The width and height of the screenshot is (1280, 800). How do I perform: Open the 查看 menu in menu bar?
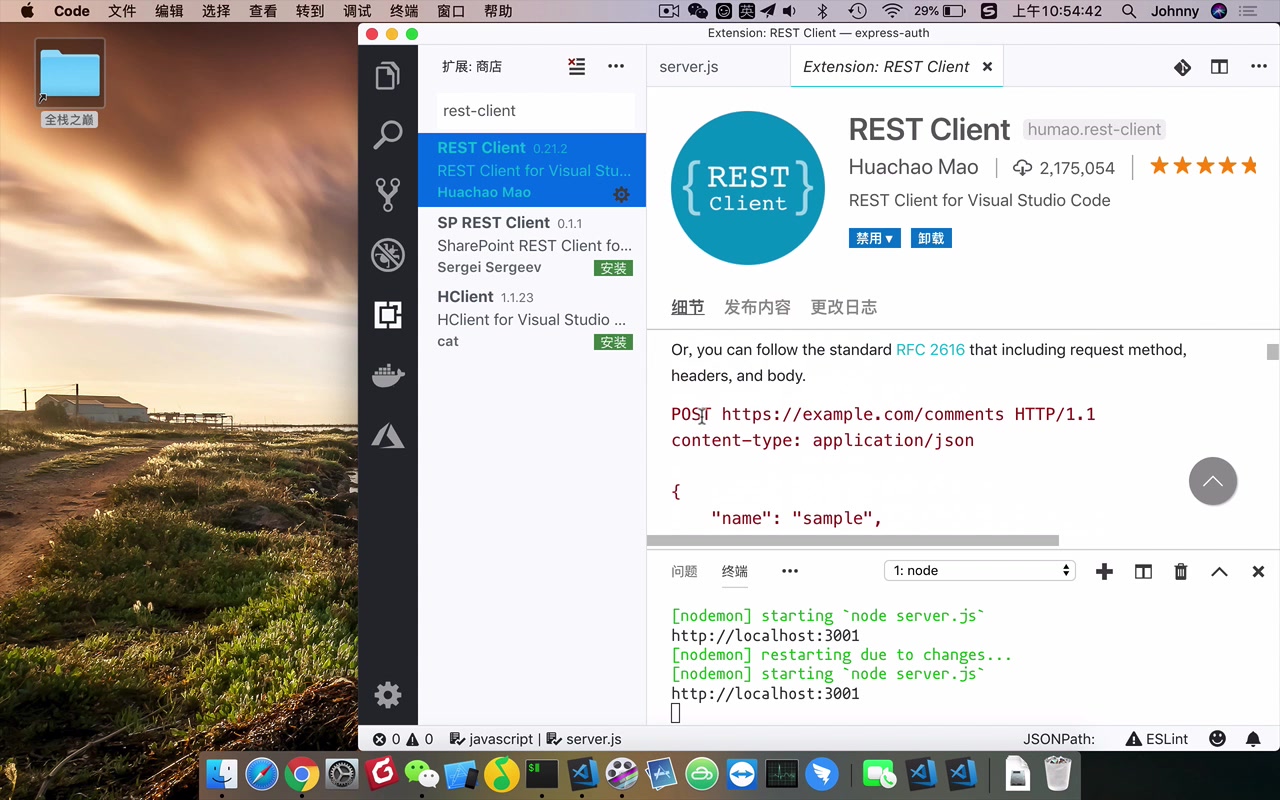tap(263, 11)
